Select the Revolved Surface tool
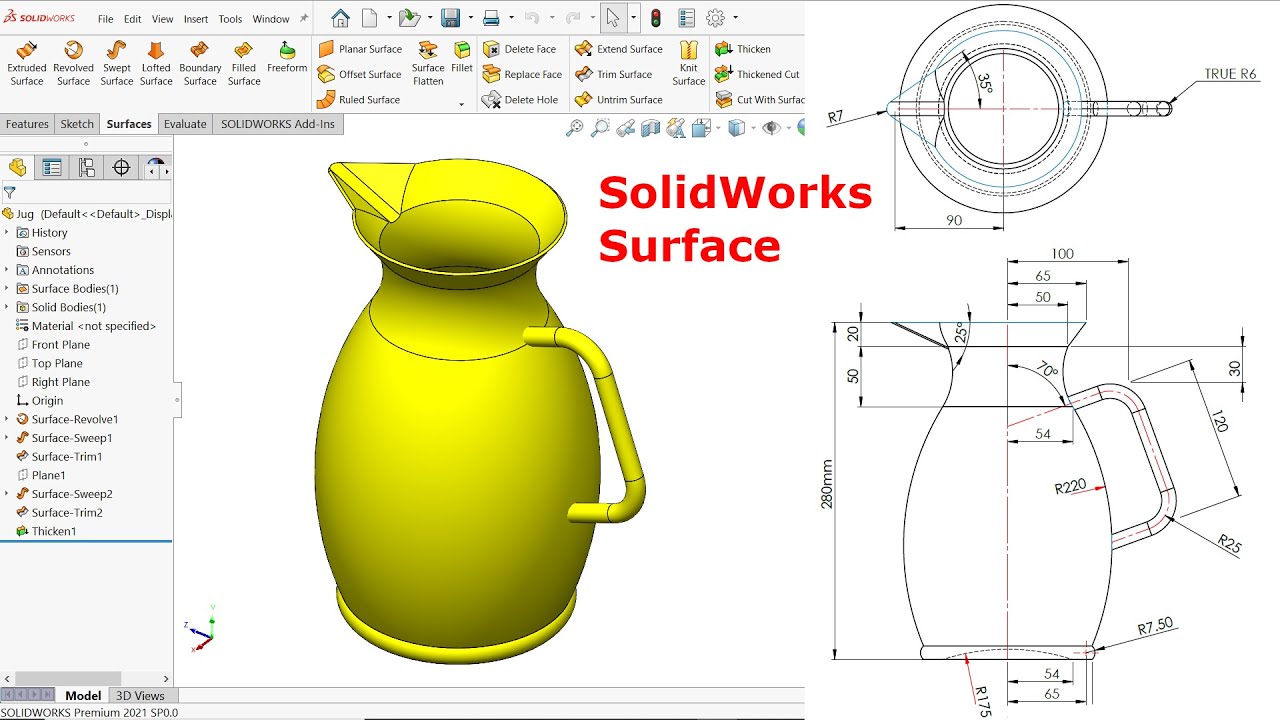The height and width of the screenshot is (720, 1280). point(73,64)
